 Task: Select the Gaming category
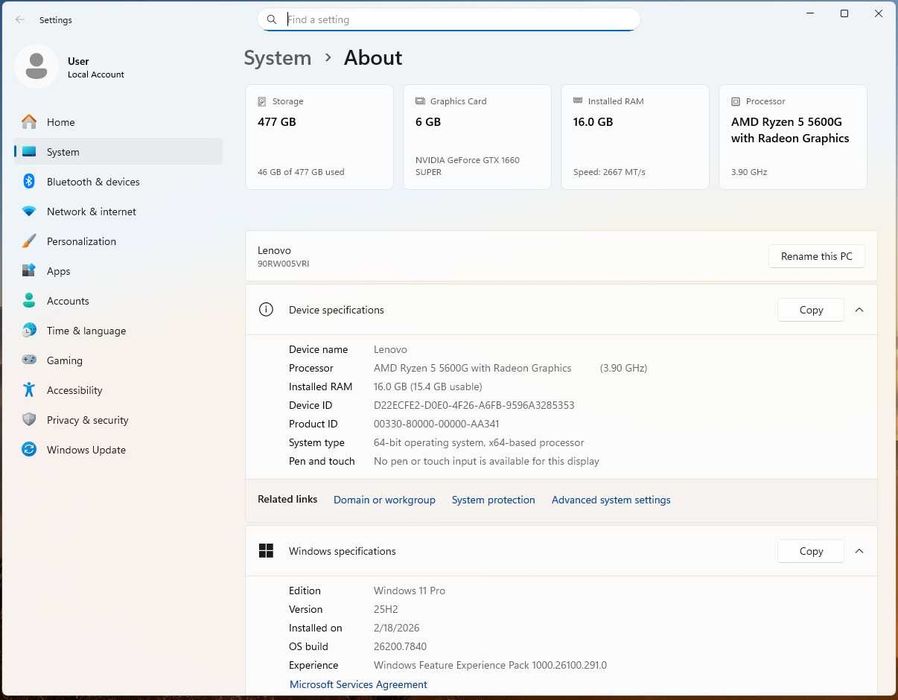(118, 360)
